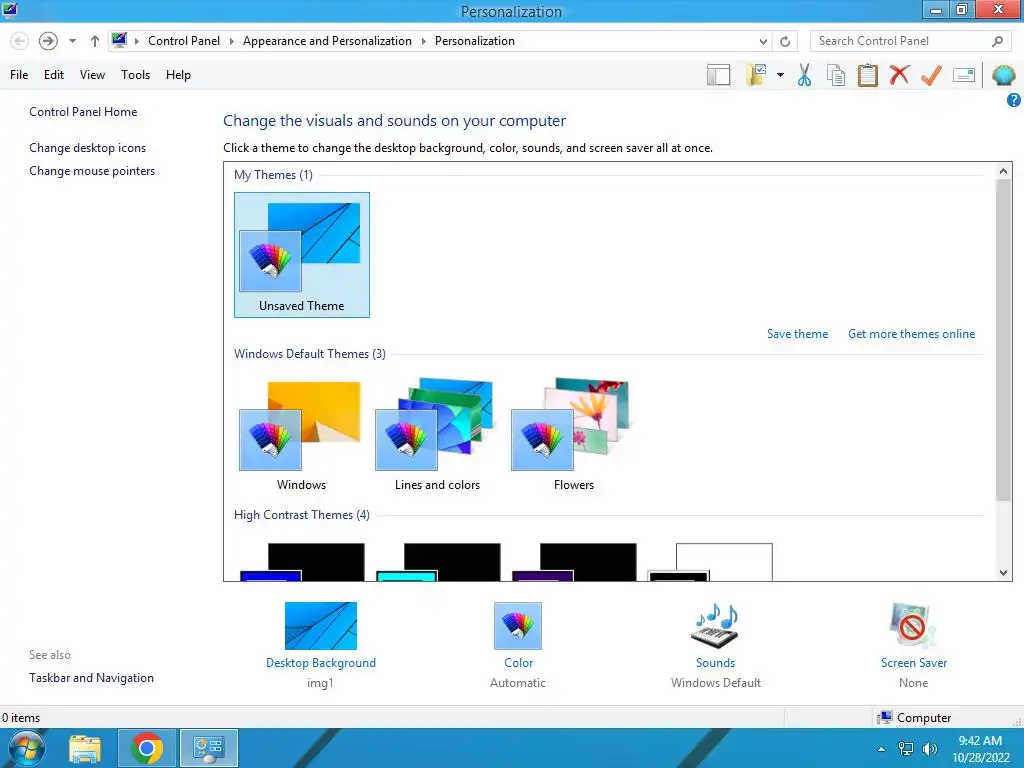Screen dimensions: 1024x768
Task: Open the Tools menu
Action: click(x=135, y=75)
